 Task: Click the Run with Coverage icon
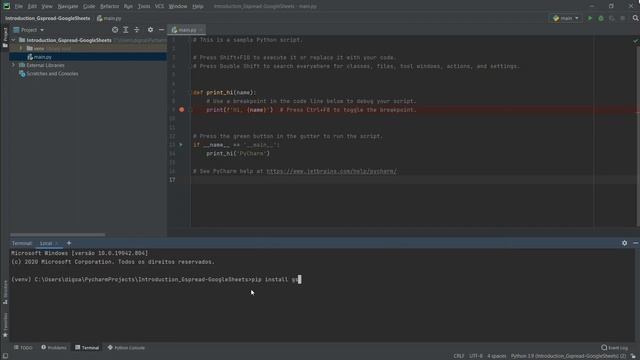611,18
